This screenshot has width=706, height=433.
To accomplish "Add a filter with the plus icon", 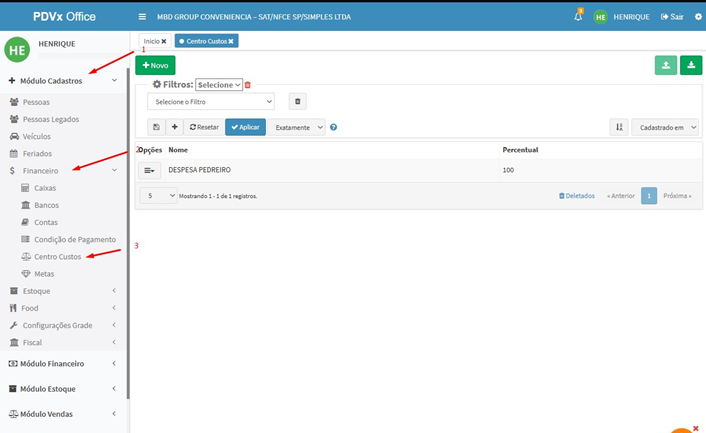I will [x=174, y=127].
